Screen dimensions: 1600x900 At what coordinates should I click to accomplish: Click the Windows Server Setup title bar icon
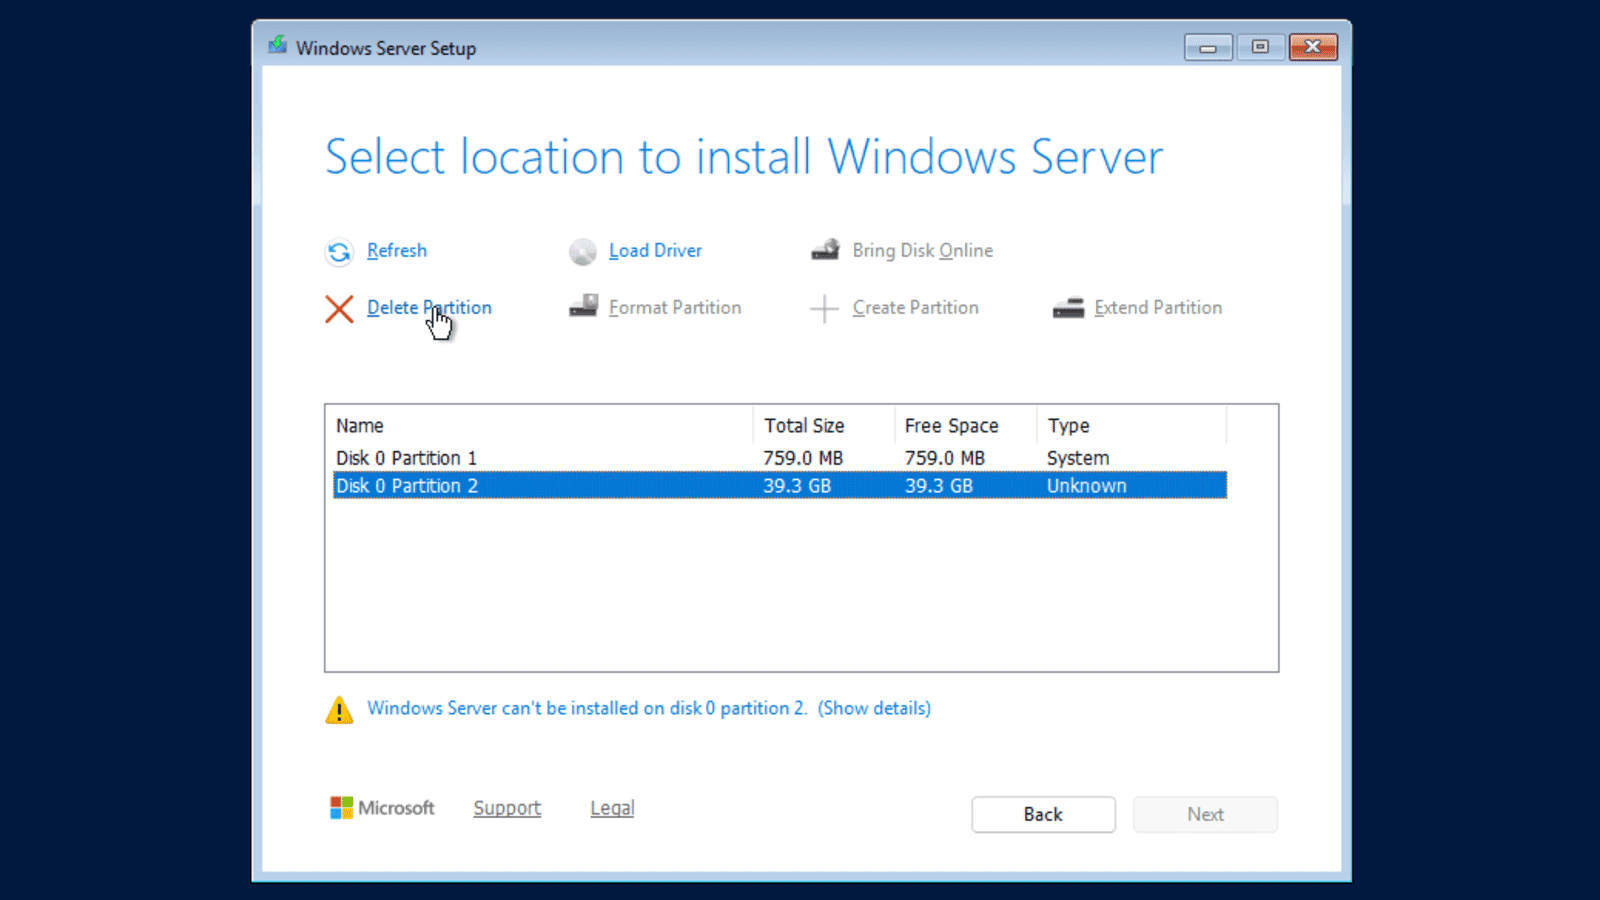pos(278,46)
